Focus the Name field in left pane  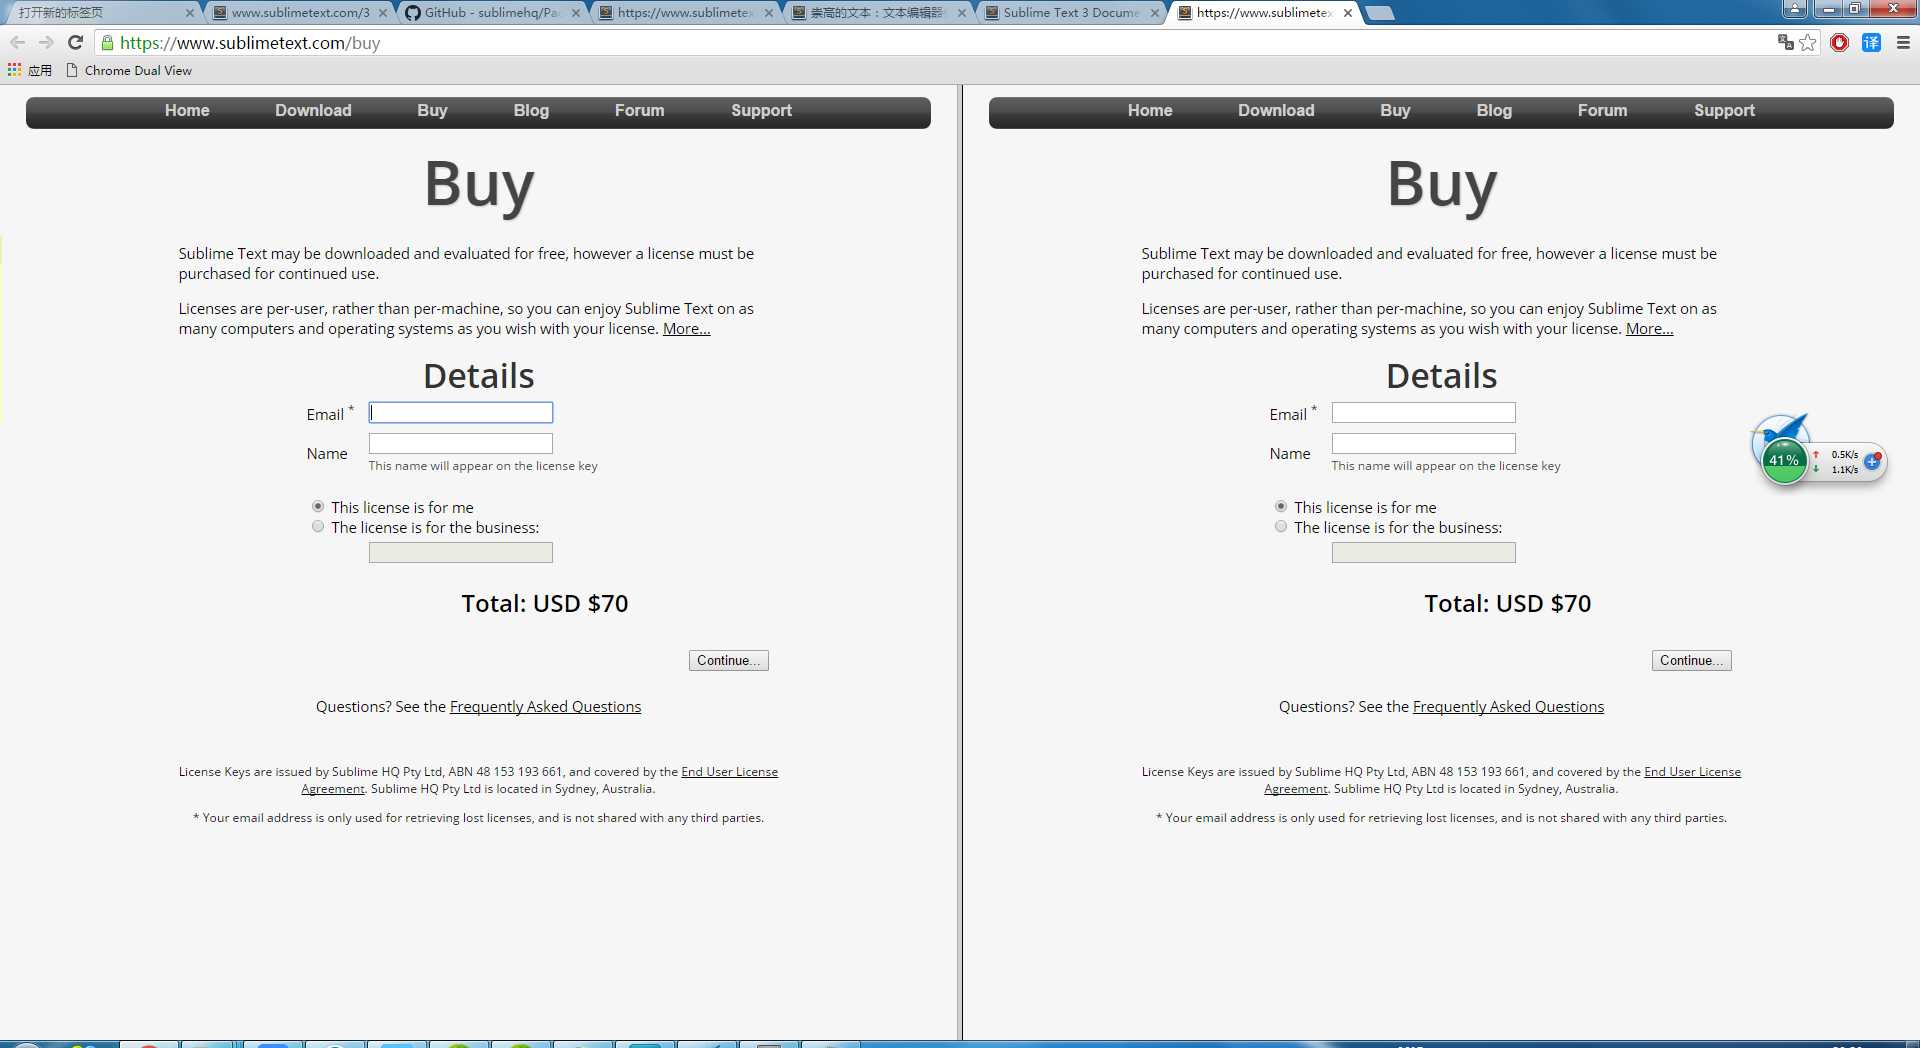tap(460, 443)
